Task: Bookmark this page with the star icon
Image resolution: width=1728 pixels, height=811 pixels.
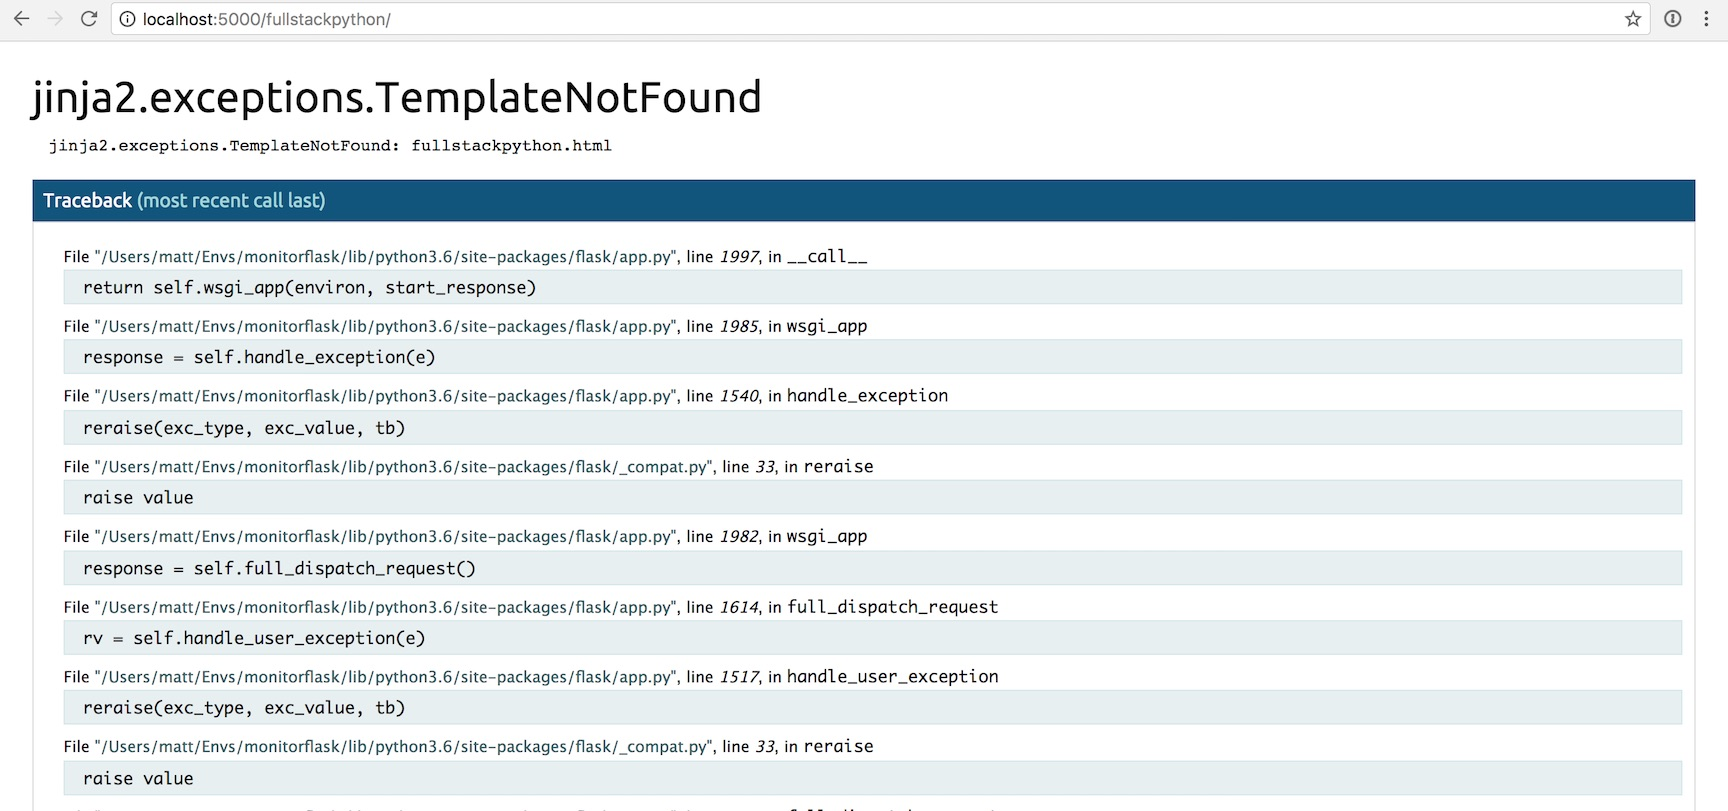Action: 1633,19
